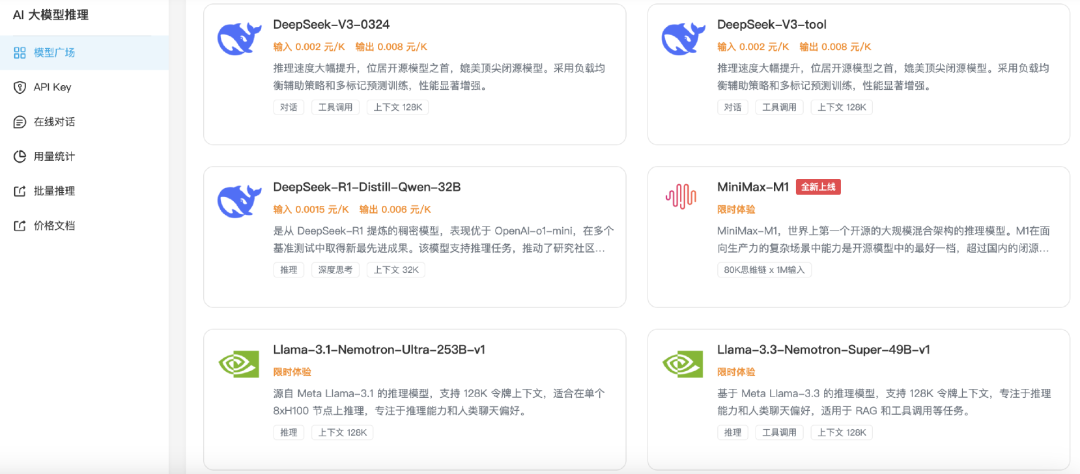
Task: Click the 输入 0.0015 元/K price
Action: [x=311, y=209]
